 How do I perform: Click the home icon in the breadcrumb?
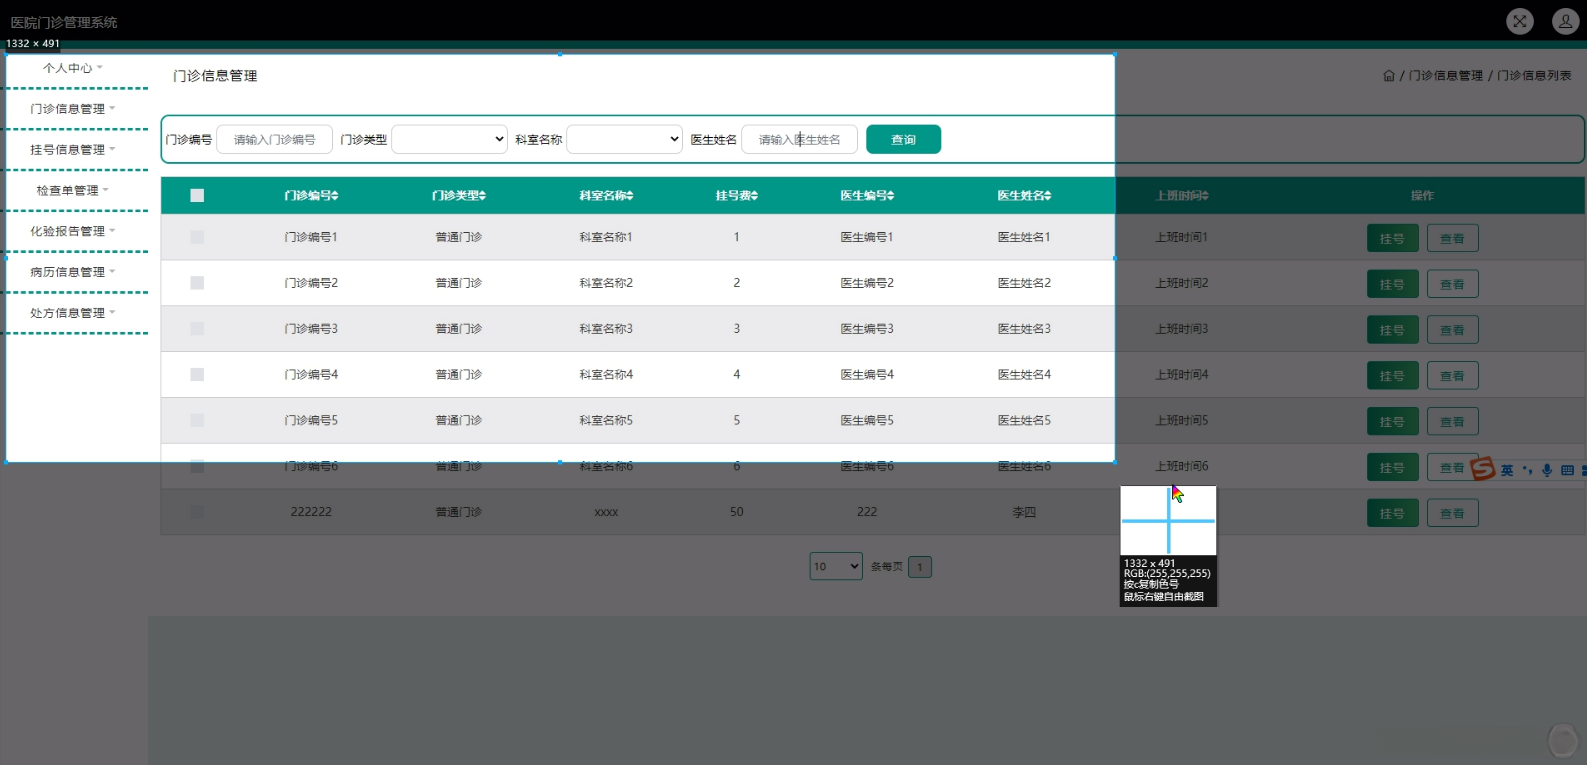(x=1389, y=76)
